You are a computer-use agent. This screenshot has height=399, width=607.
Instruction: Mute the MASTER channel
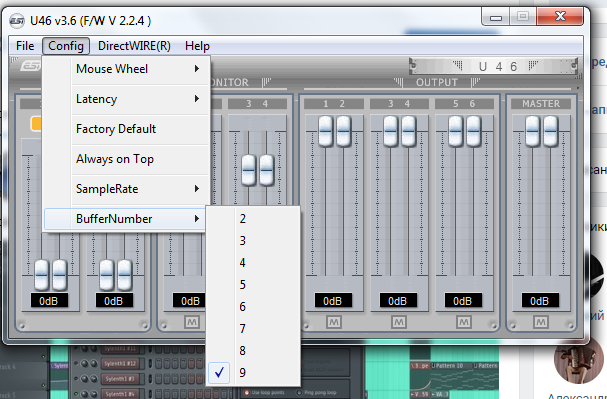tap(540, 322)
